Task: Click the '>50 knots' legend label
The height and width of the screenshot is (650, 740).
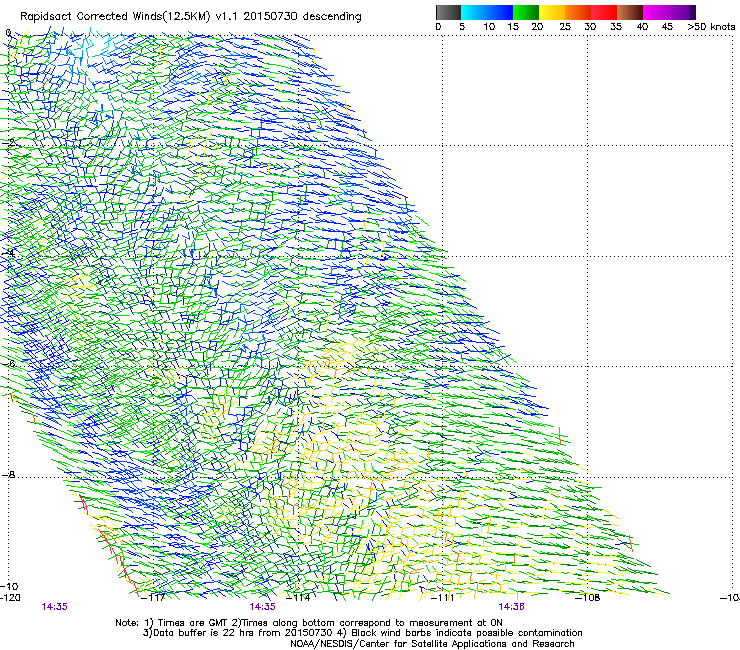Action: pyautogui.click(x=711, y=27)
